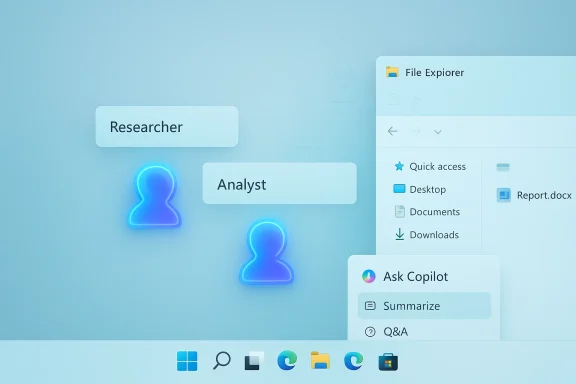Click the Downloads arrow icon
576x384 pixels.
point(399,234)
